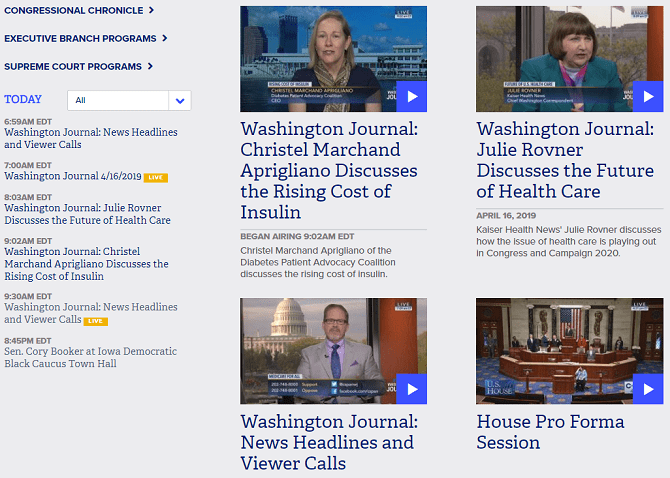Open 6:59AM News Headlines and Viewer Calls listing

tap(91, 138)
